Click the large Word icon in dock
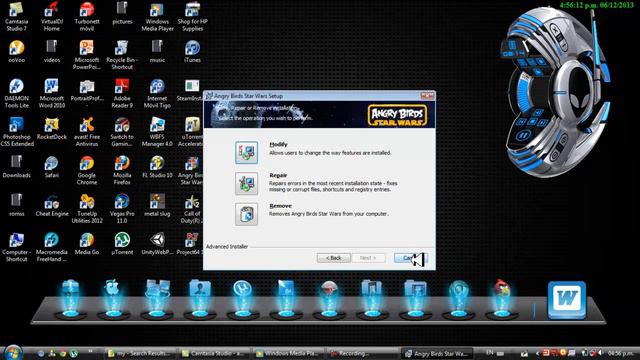The width and height of the screenshot is (640, 360). coord(567,299)
